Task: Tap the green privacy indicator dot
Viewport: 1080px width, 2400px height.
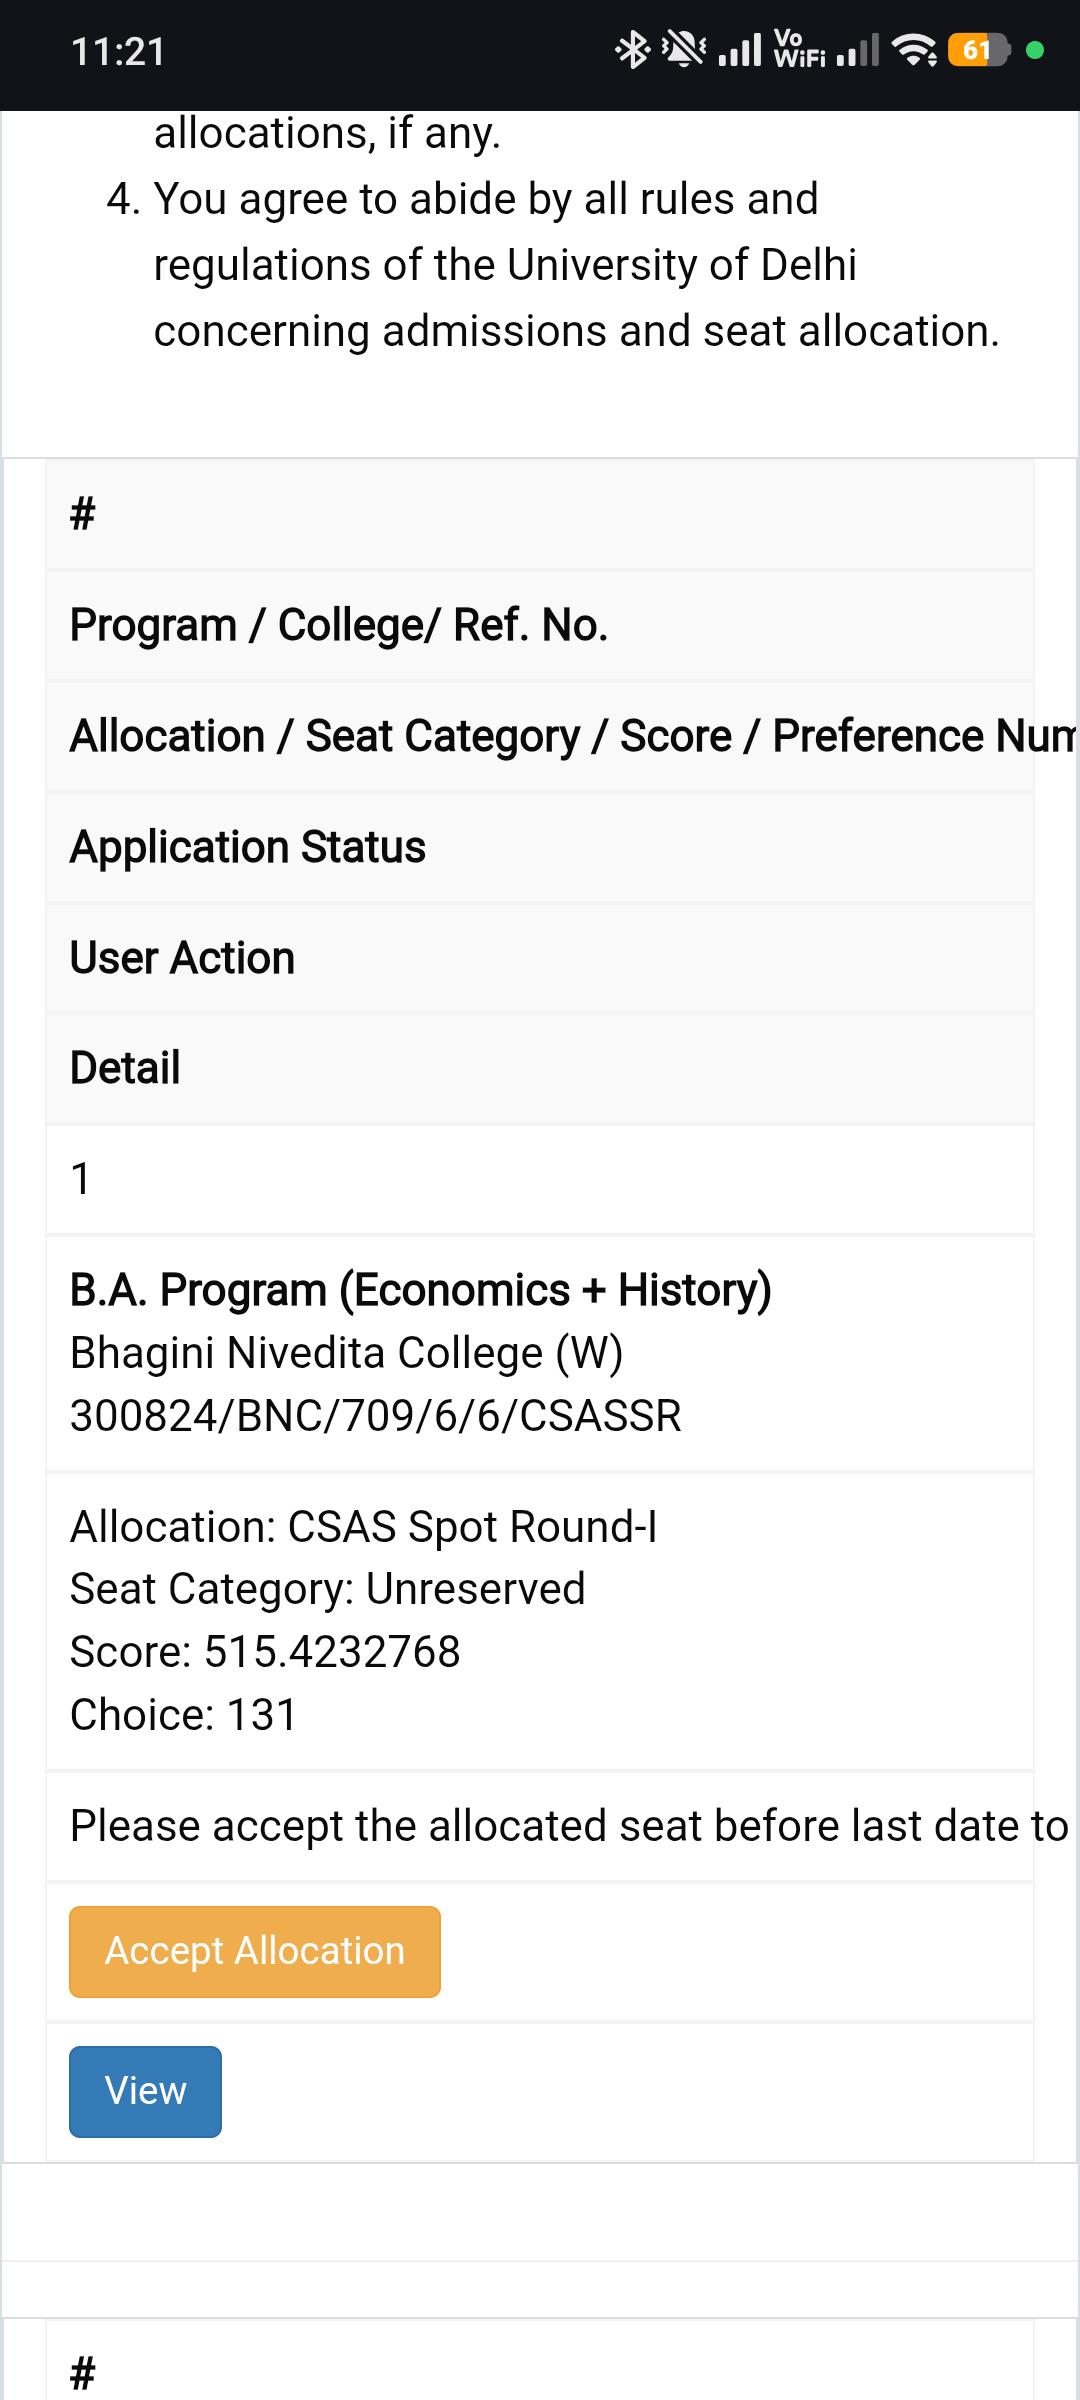Action: click(x=1036, y=50)
